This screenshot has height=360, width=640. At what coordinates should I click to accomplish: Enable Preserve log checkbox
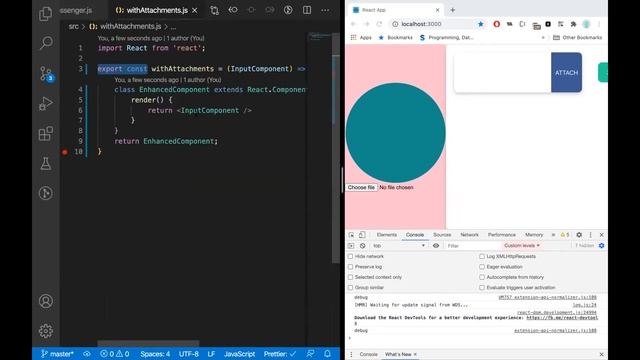point(350,267)
